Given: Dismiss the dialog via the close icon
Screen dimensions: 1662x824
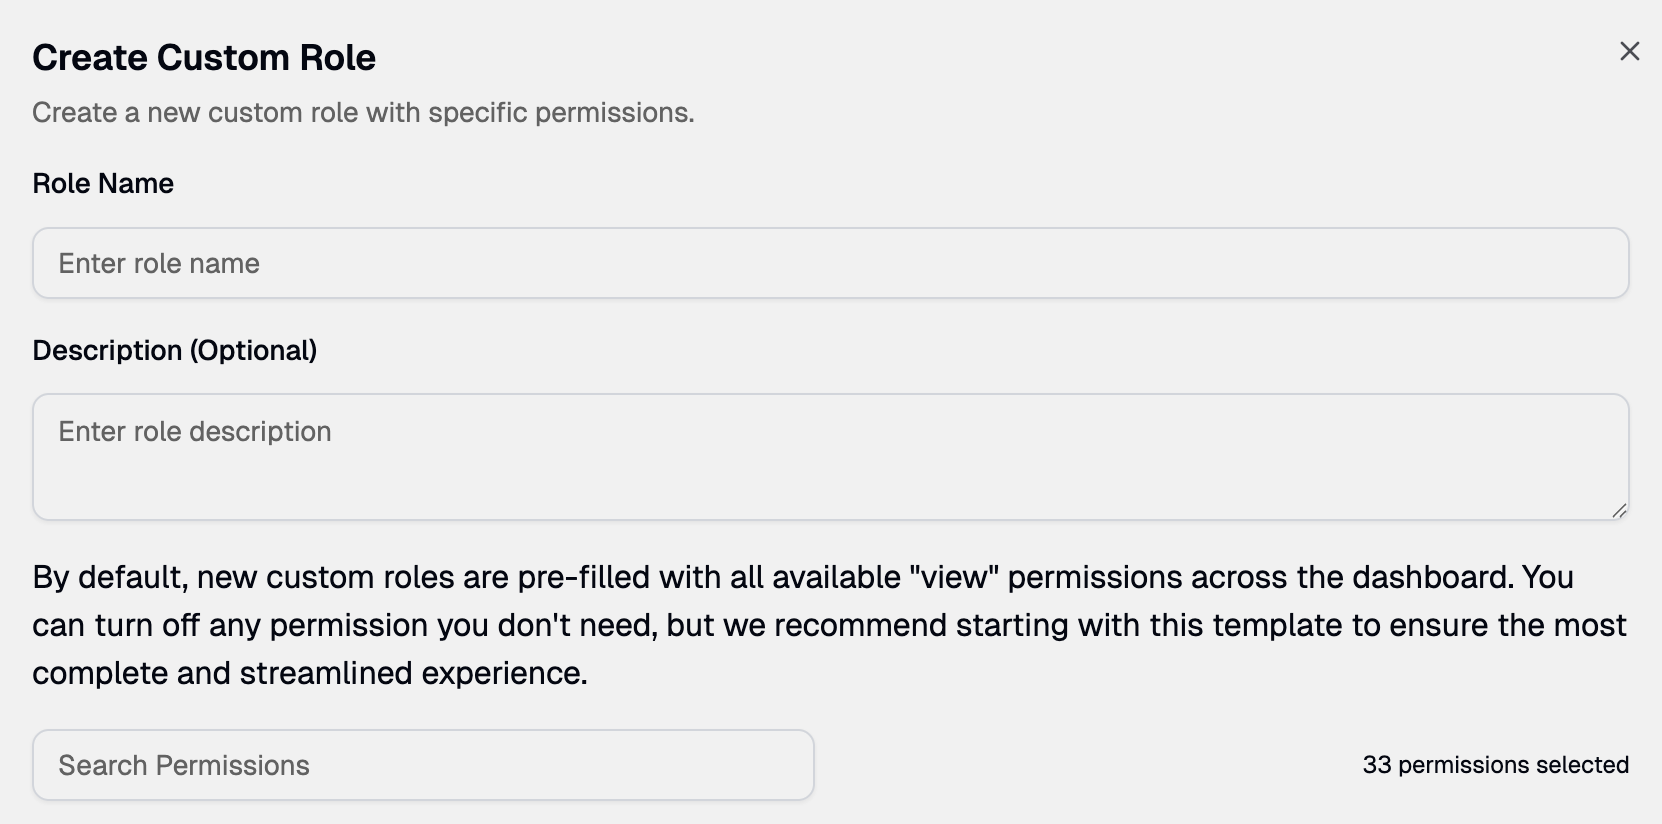Looking at the screenshot, I should (x=1629, y=51).
